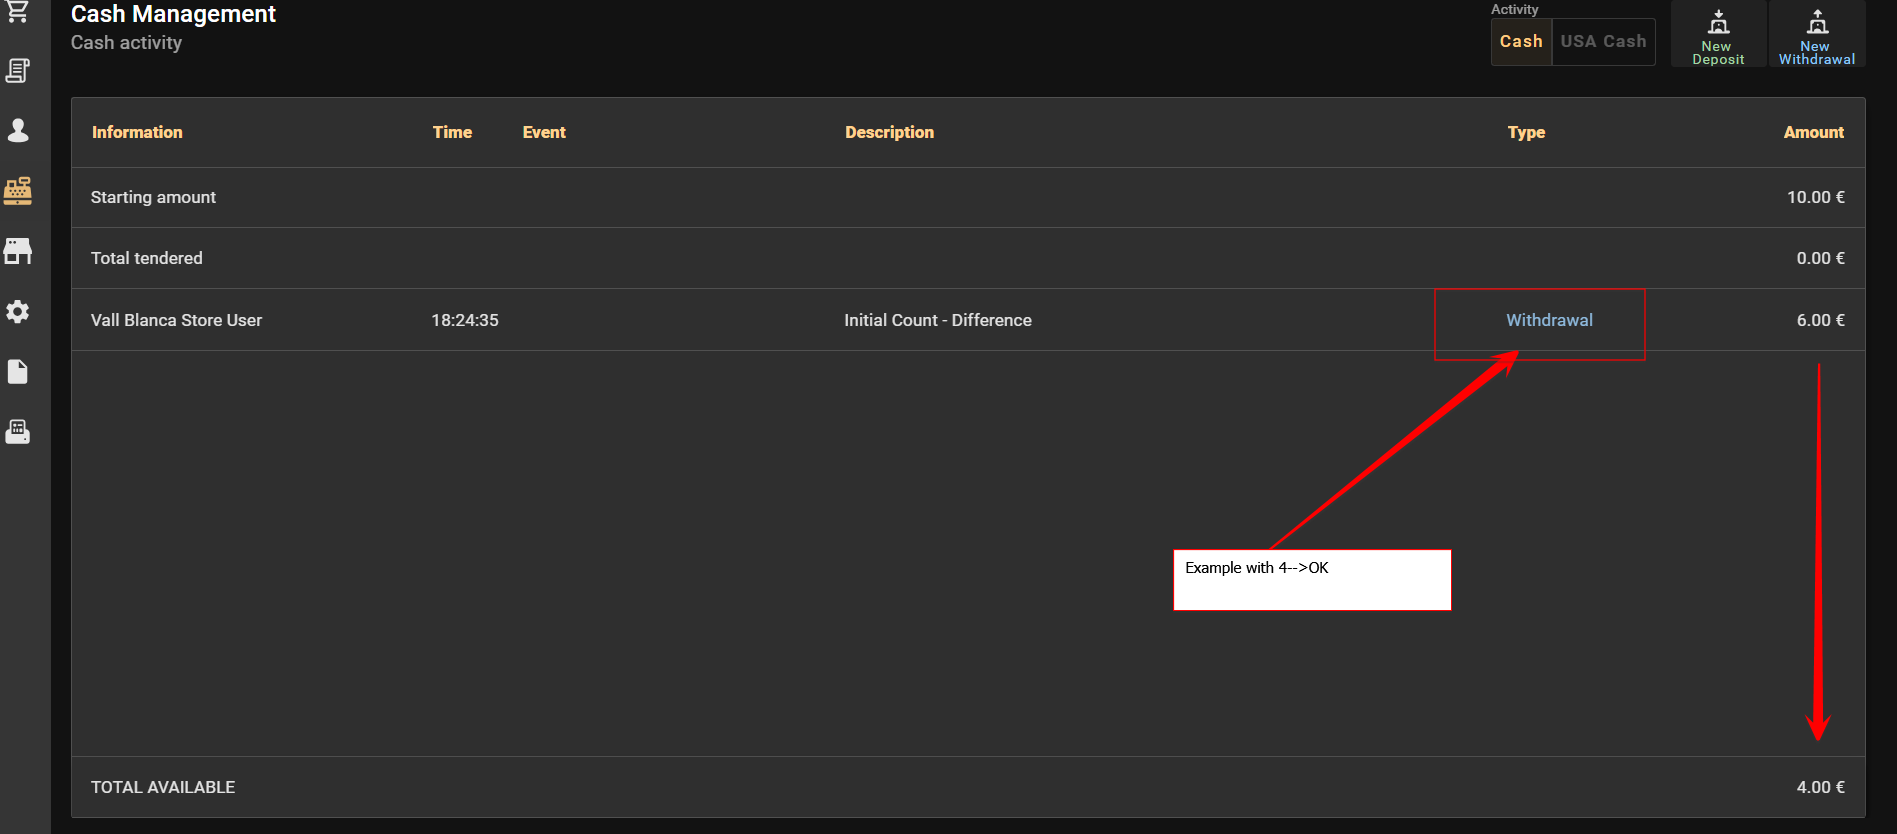The height and width of the screenshot is (834, 1897).
Task: Sort by the Type column header
Action: pyautogui.click(x=1526, y=132)
